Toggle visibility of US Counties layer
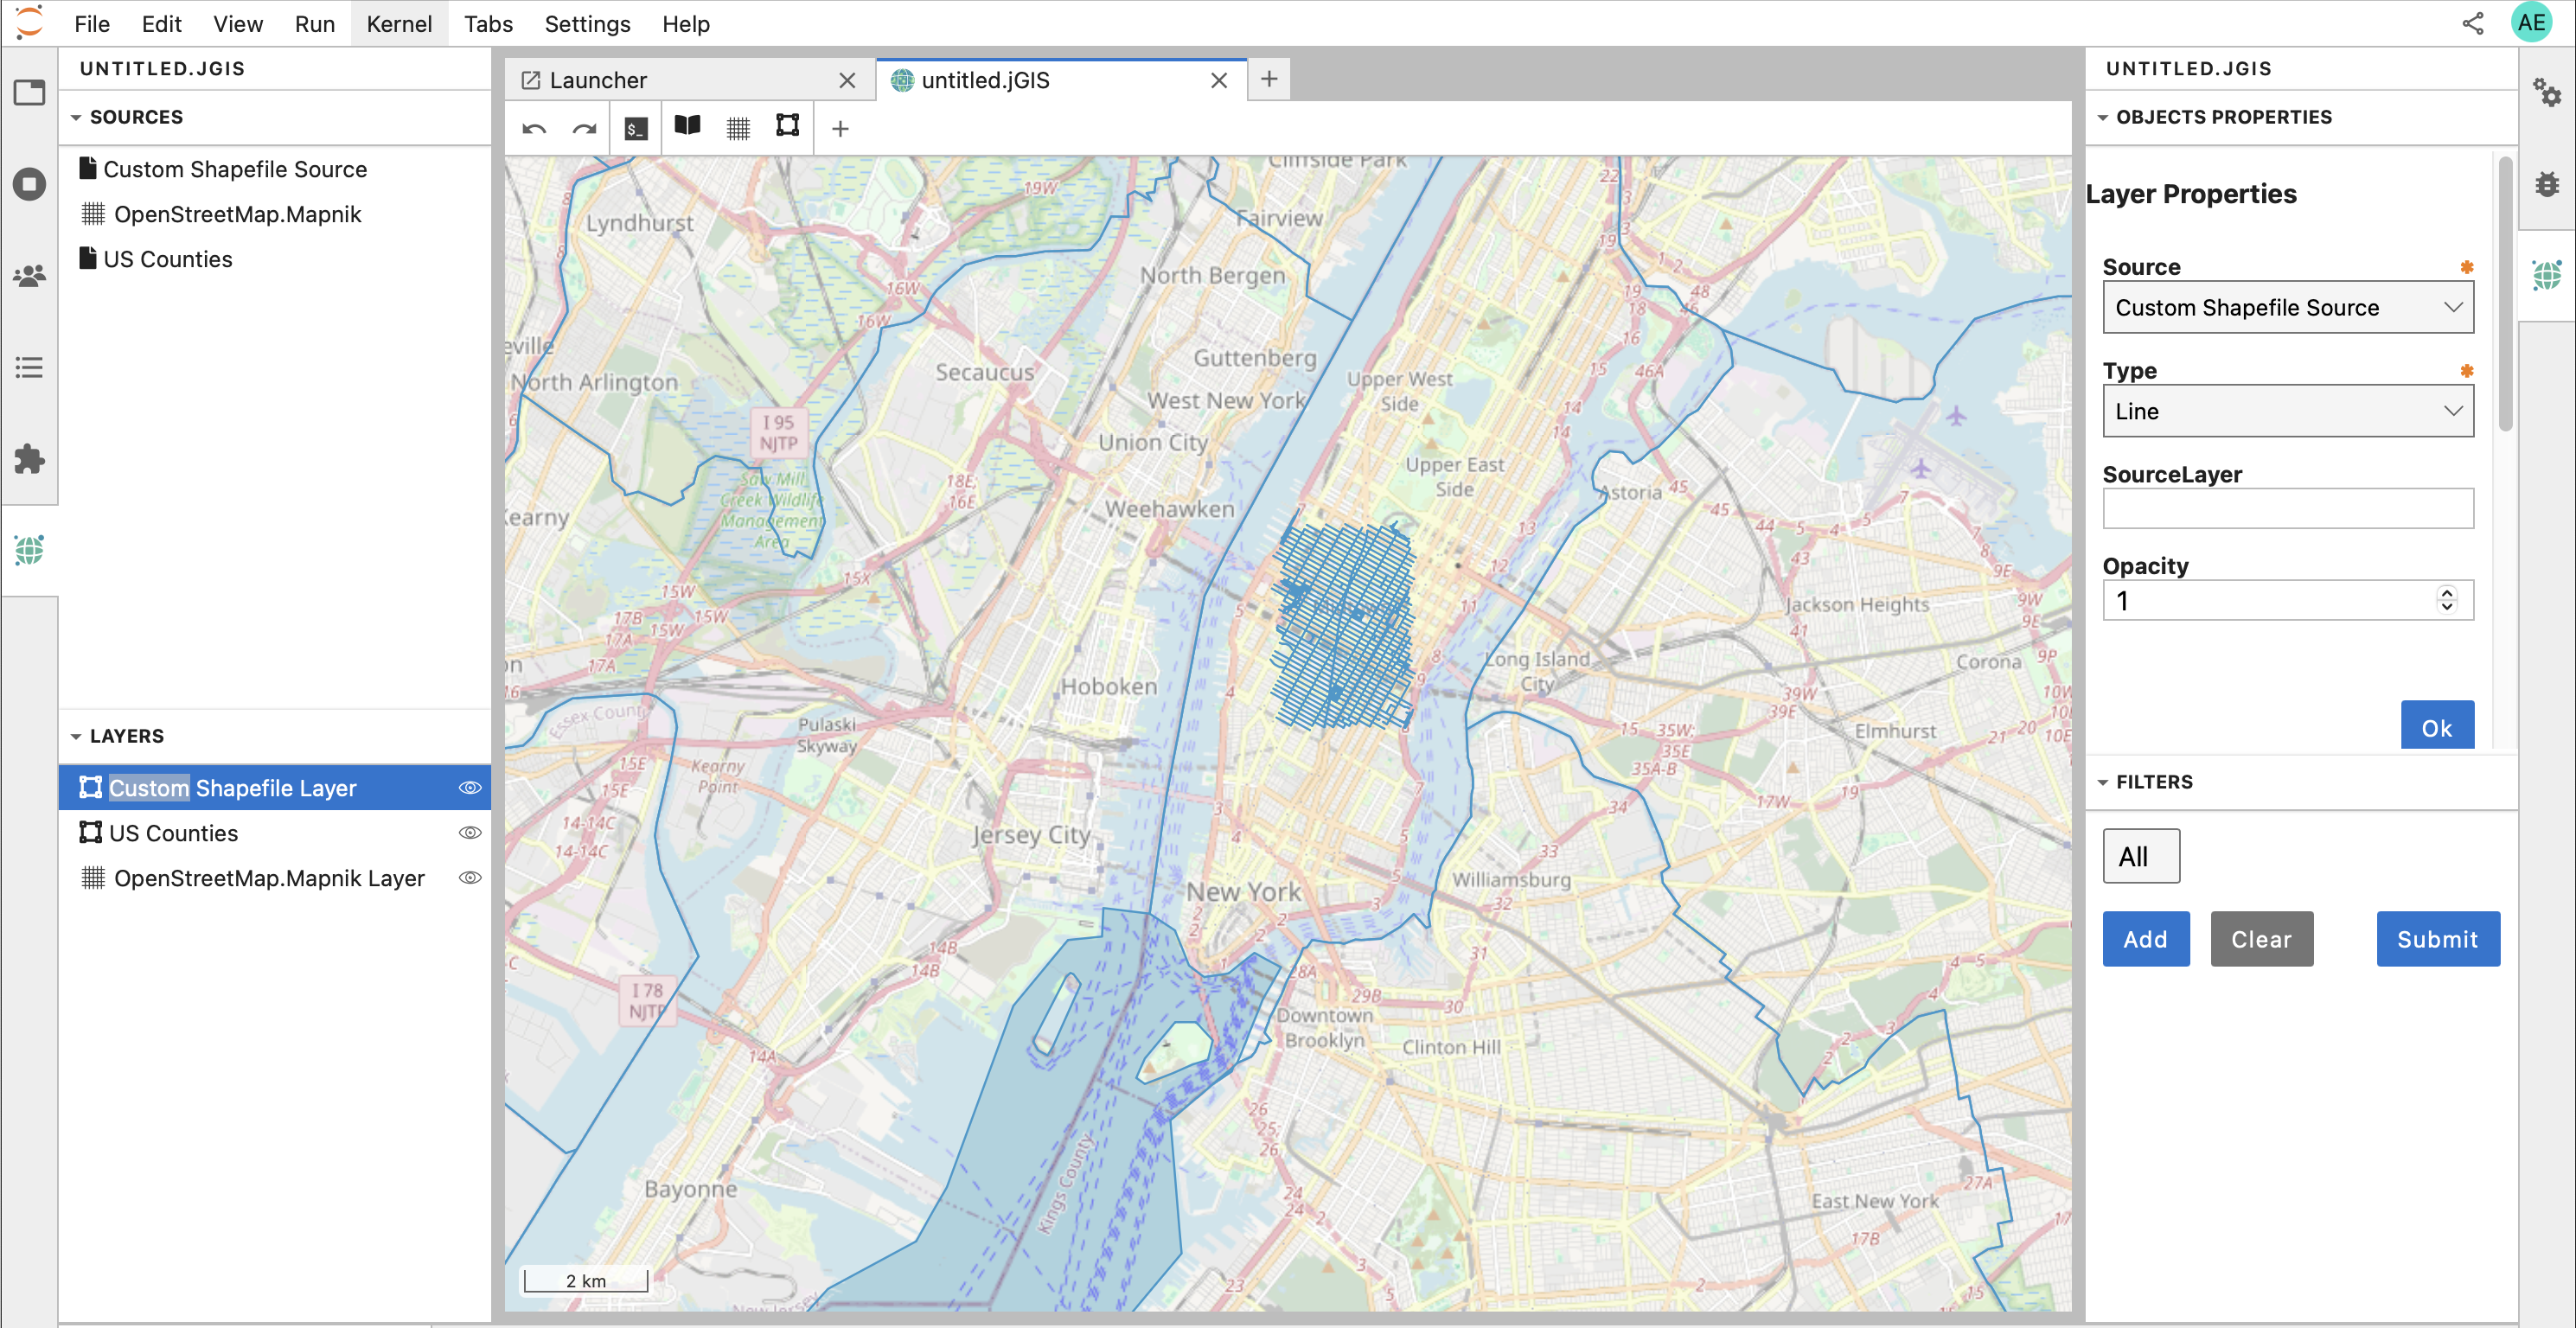2576x1328 pixels. point(470,832)
